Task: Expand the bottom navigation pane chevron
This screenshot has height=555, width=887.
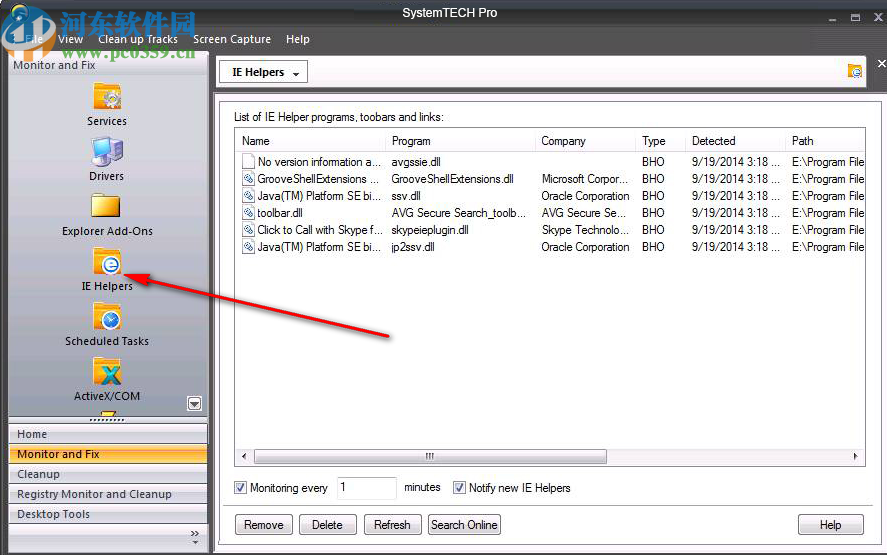Action: (x=195, y=535)
